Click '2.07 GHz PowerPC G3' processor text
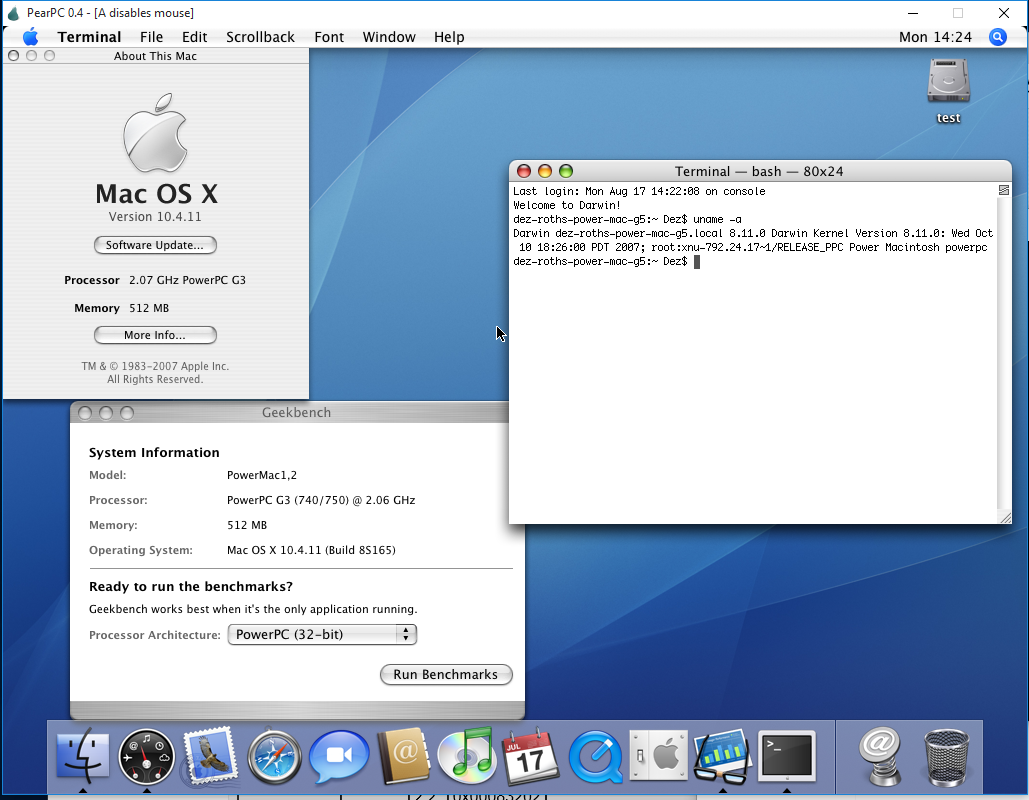The height and width of the screenshot is (800, 1029). [x=187, y=280]
